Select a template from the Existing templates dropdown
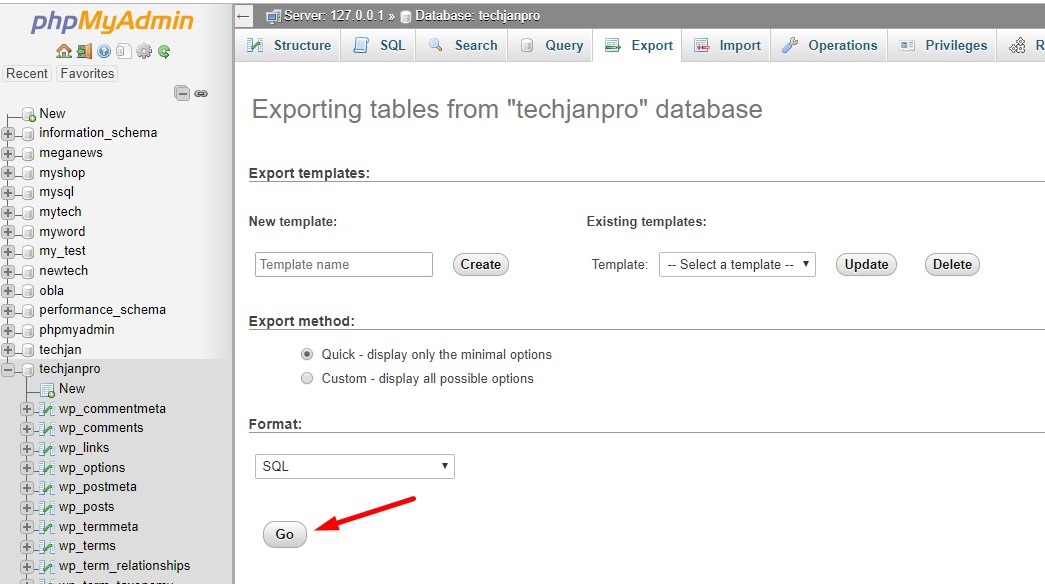 737,264
